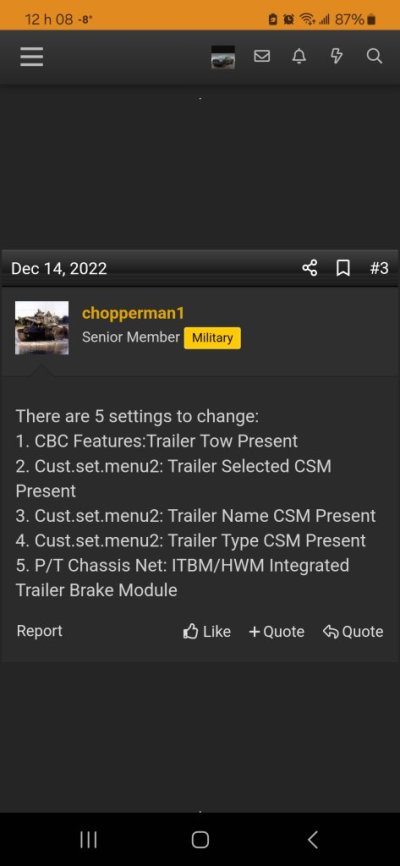
Task: Open chopperman1 profile avatar image
Action: coord(42,328)
